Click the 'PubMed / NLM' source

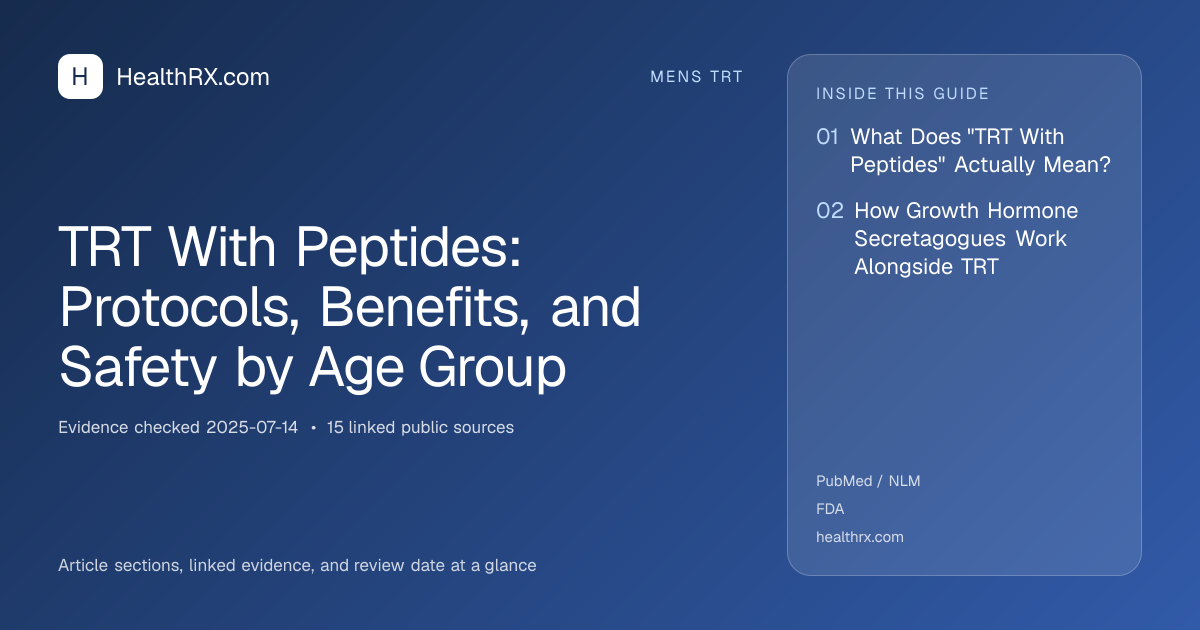(868, 481)
